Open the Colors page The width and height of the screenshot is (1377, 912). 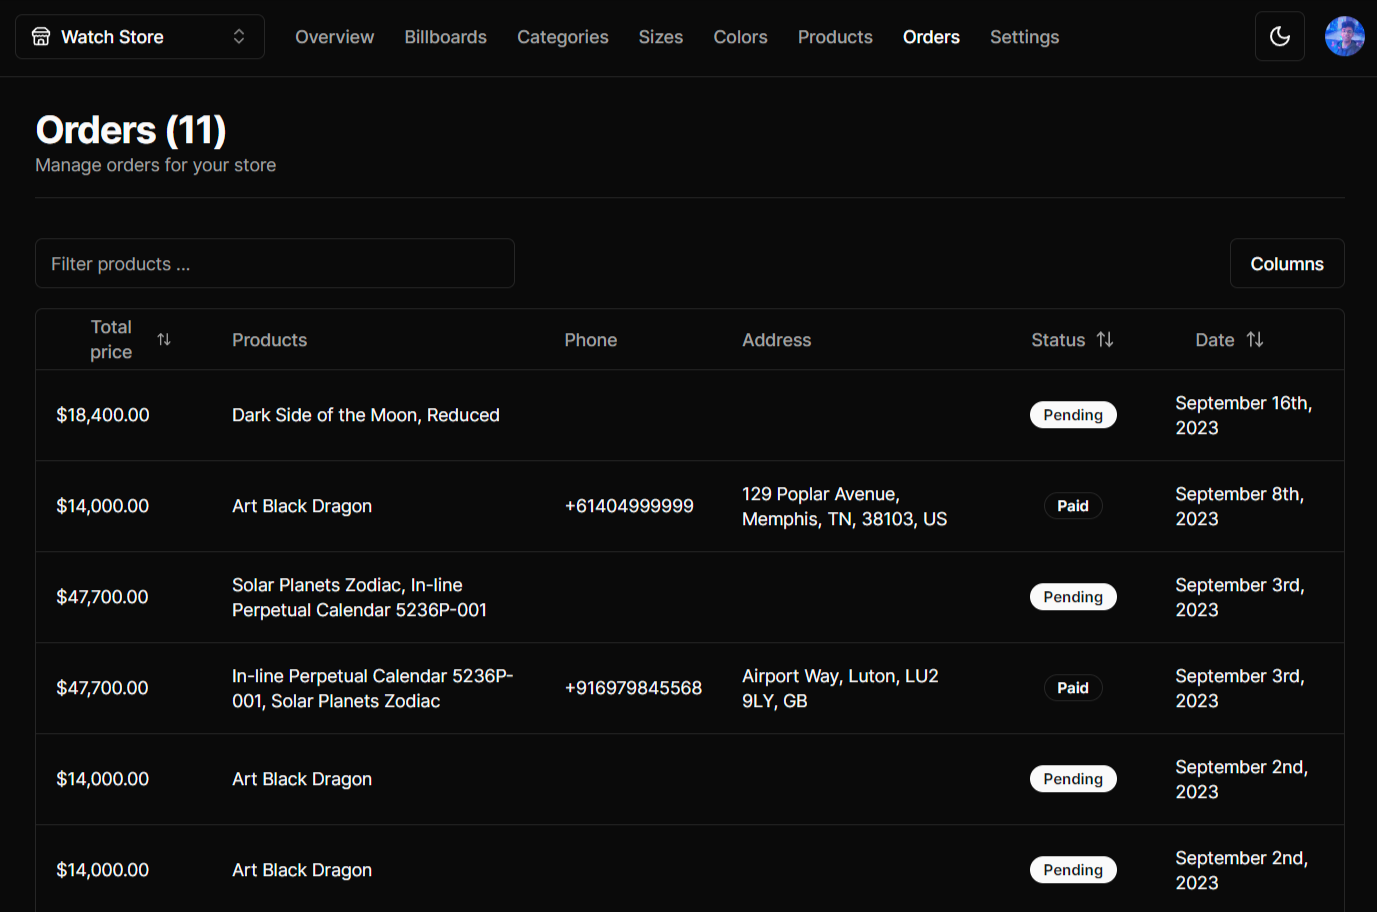740,37
